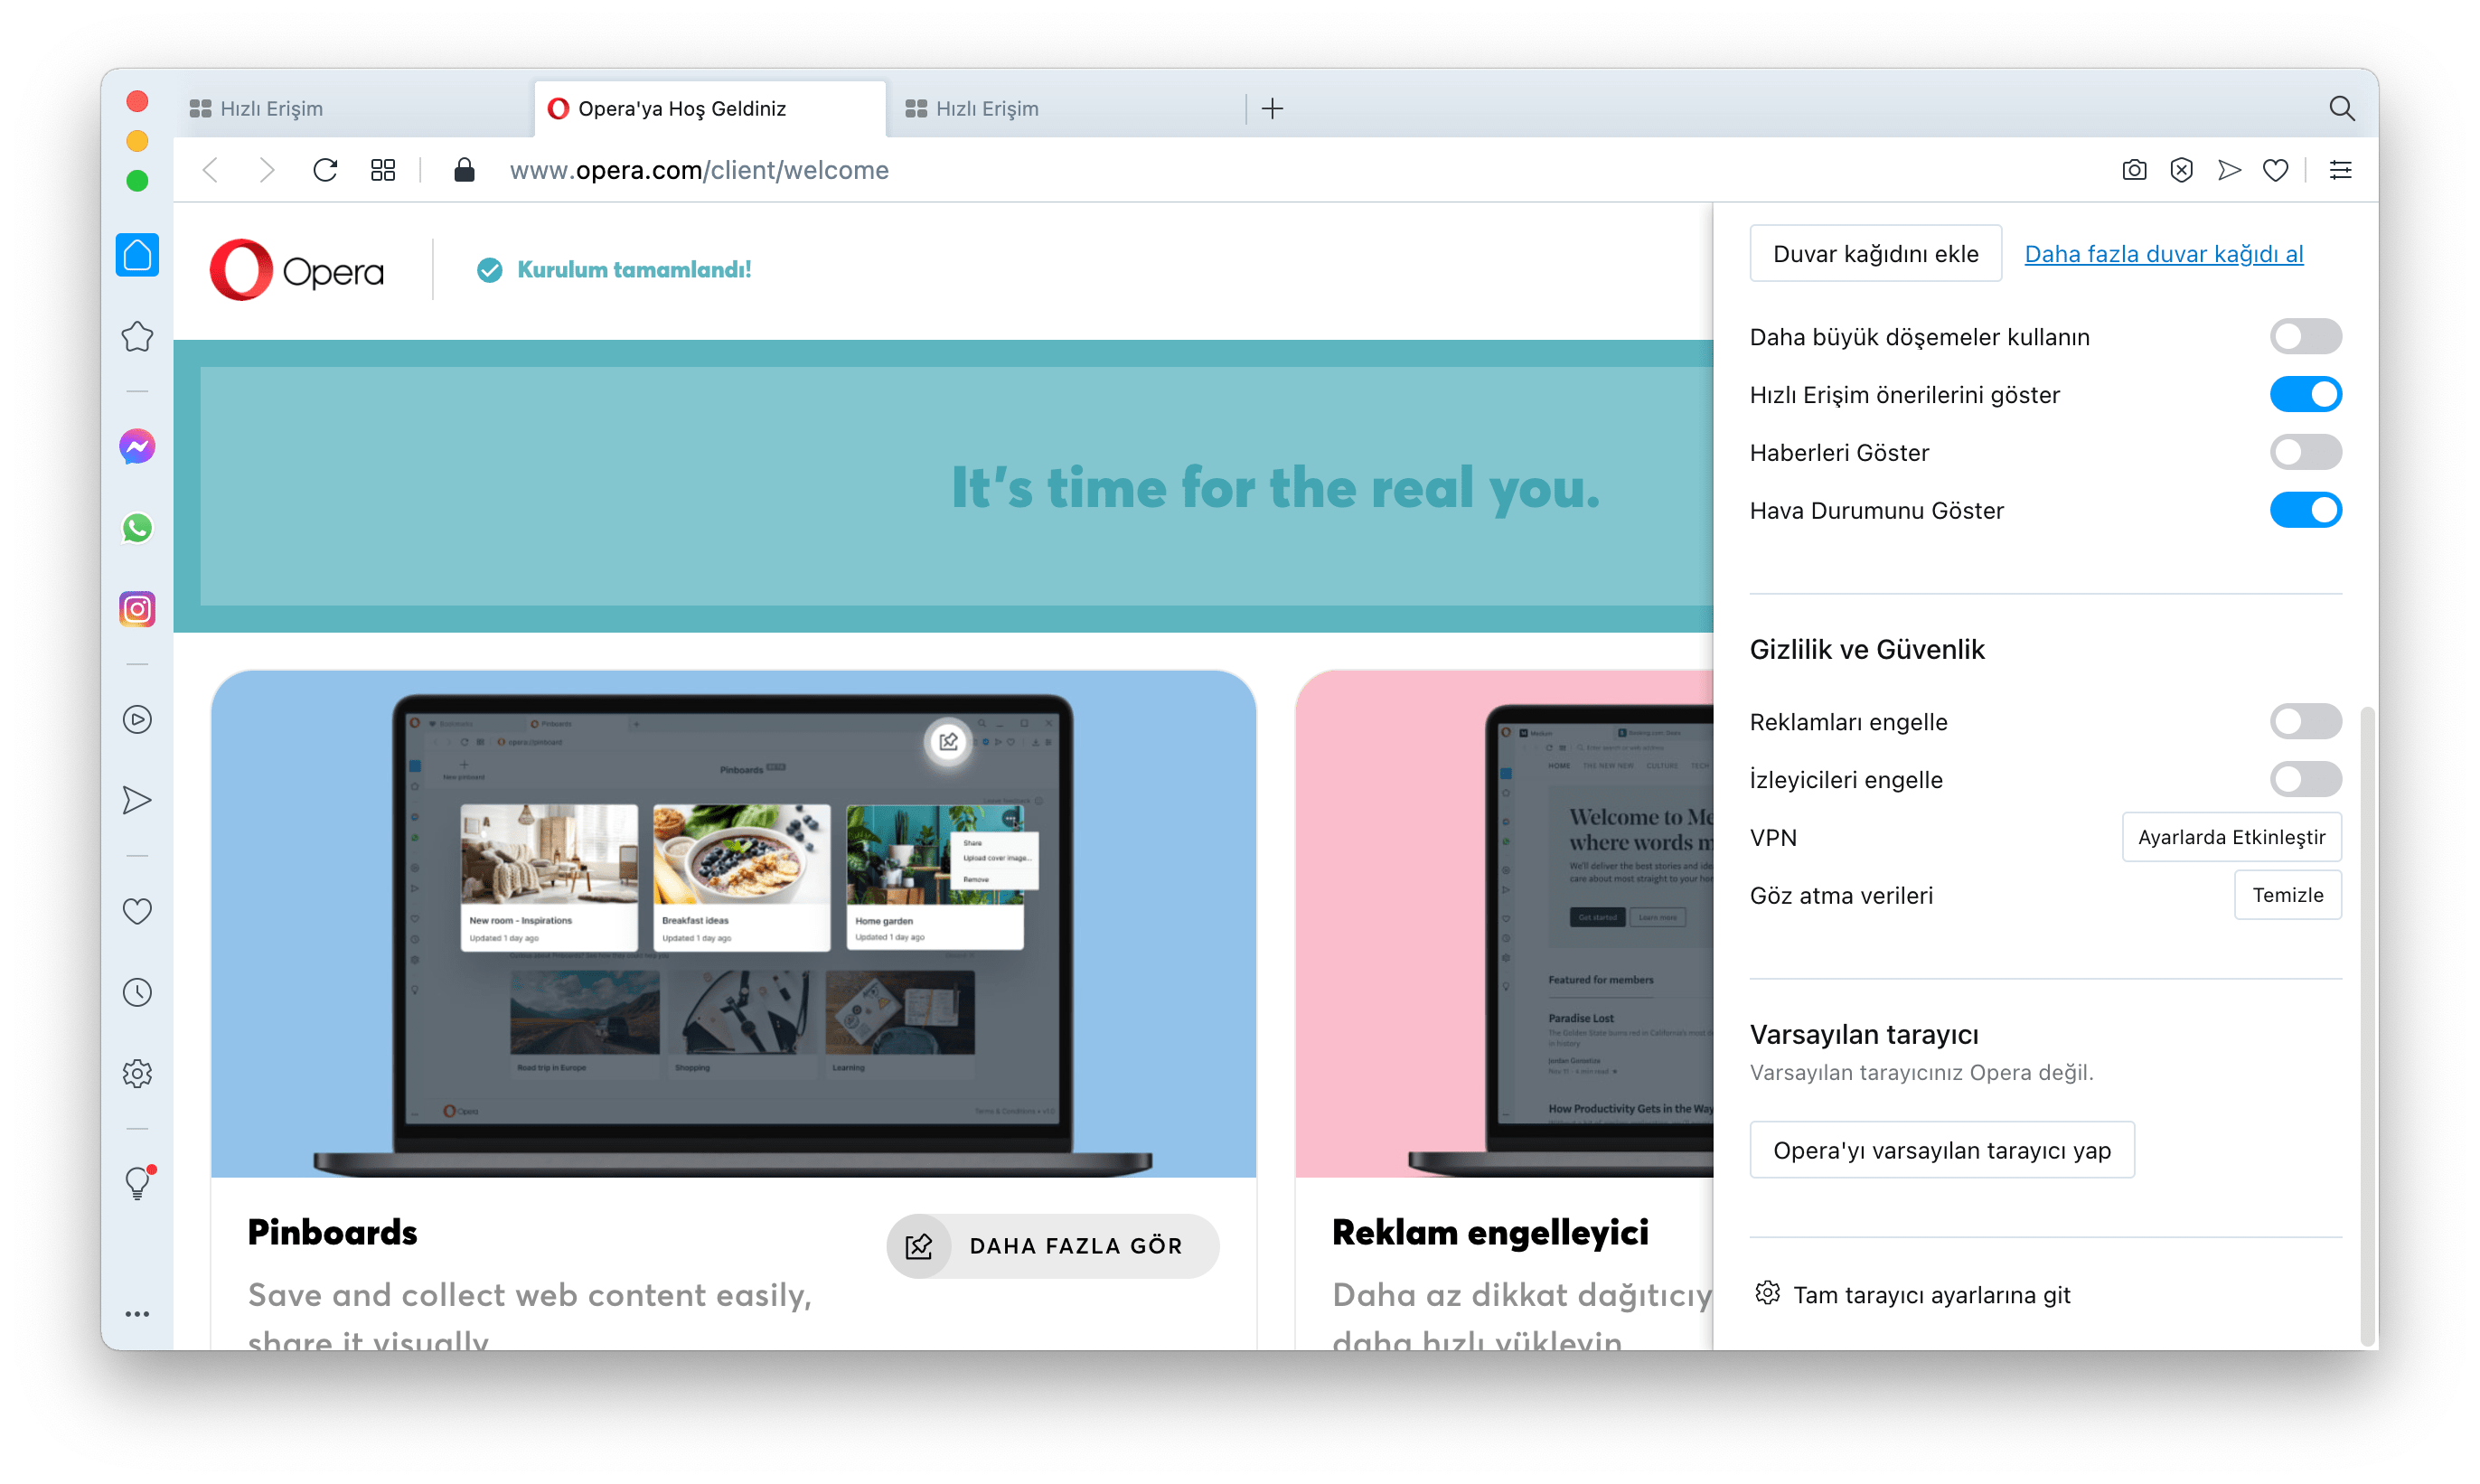Click Daha fazla duvar kağıdı al link
Viewport: 2480px width, 1484px height.
tap(2163, 254)
